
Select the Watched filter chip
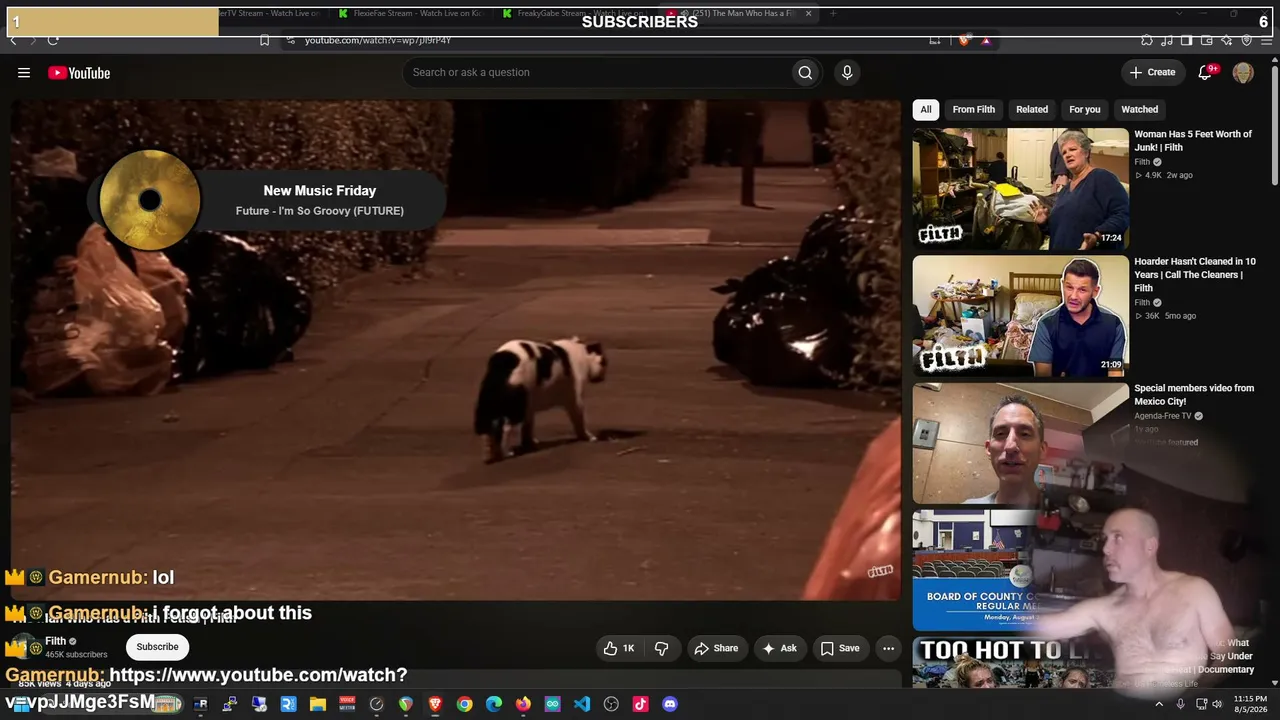[1140, 109]
